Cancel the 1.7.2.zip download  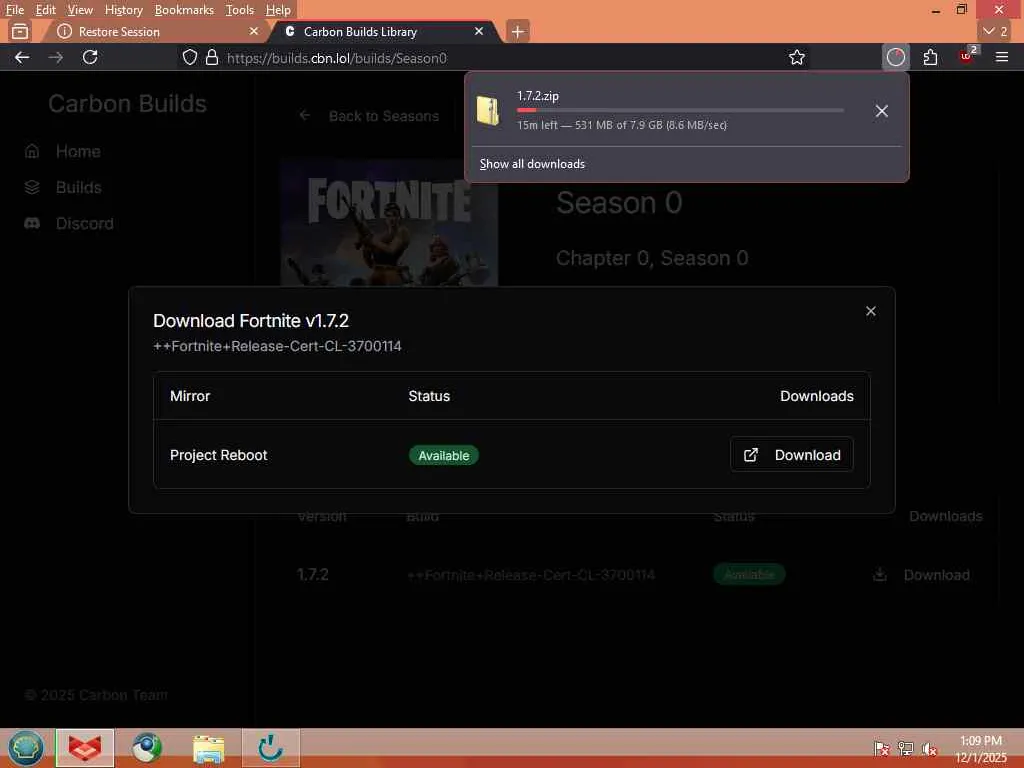point(882,111)
